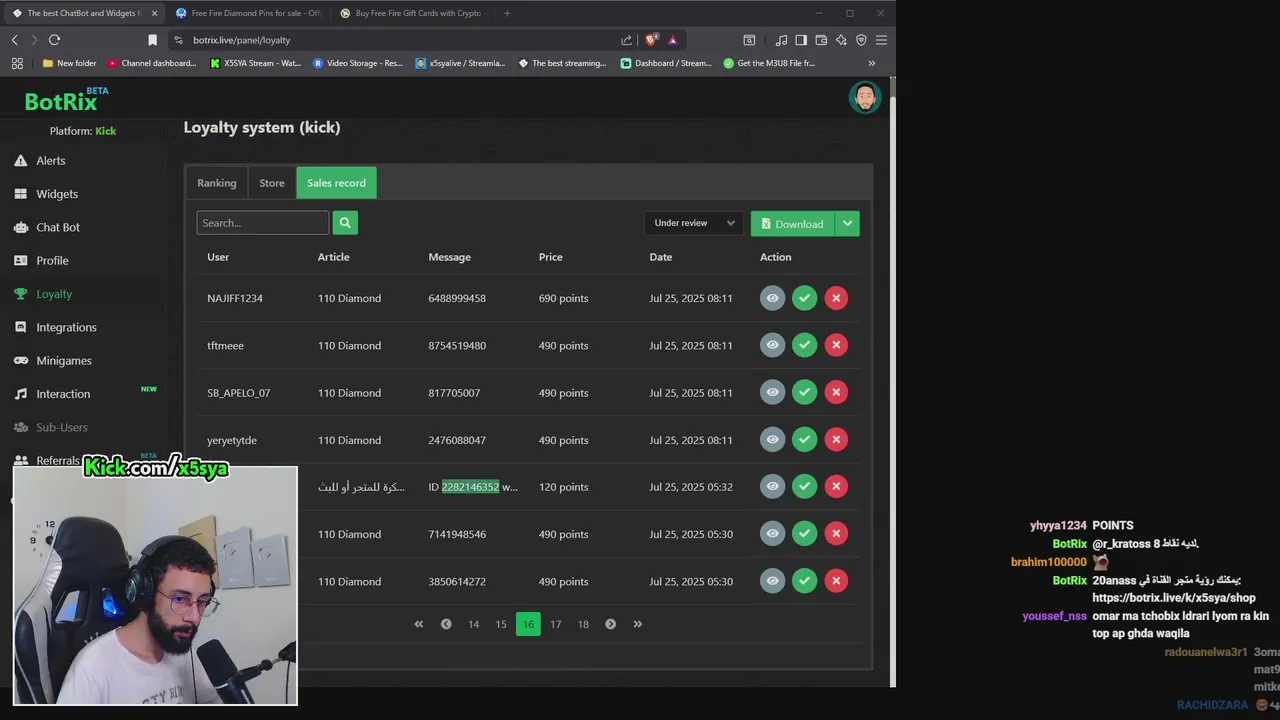The width and height of the screenshot is (1280, 720).
Task: Expand the Download options arrow
Action: point(847,224)
